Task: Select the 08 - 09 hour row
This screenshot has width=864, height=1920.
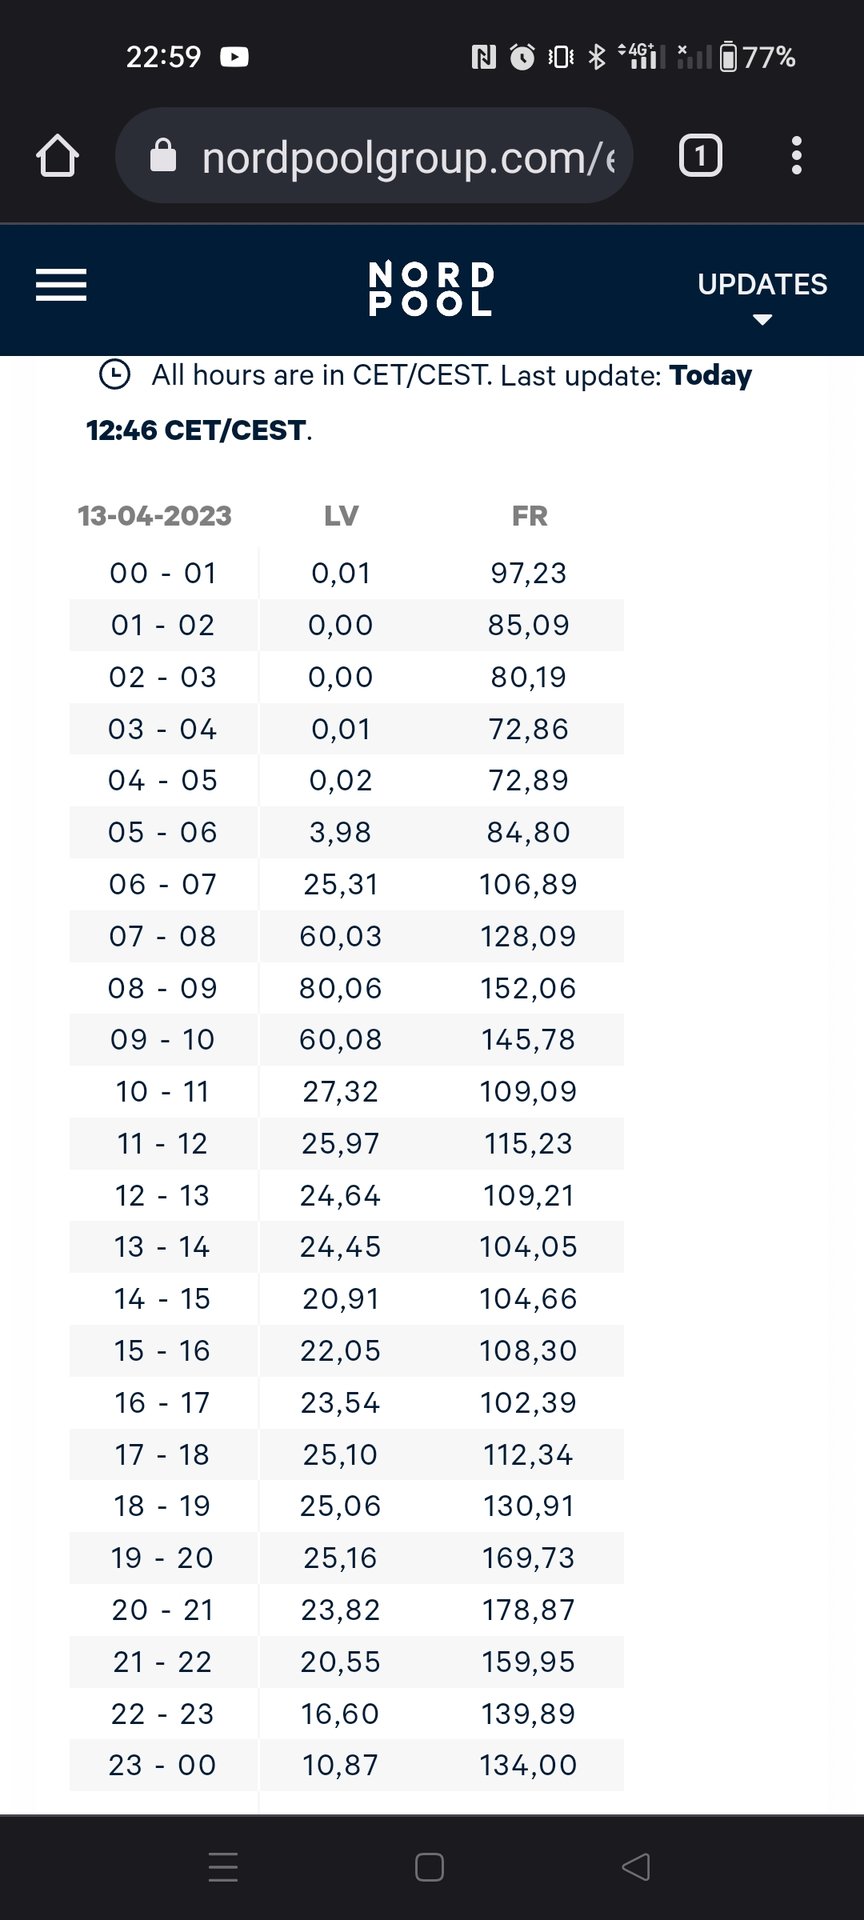Action: [x=163, y=988]
